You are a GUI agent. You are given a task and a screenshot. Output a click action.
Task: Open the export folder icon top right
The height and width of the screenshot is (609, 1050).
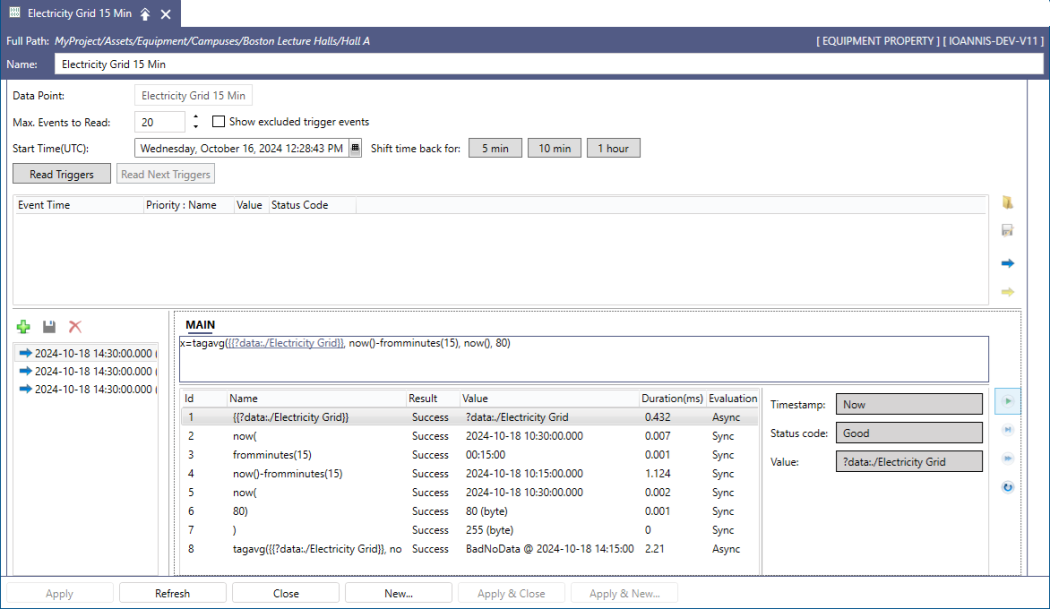(1008, 202)
